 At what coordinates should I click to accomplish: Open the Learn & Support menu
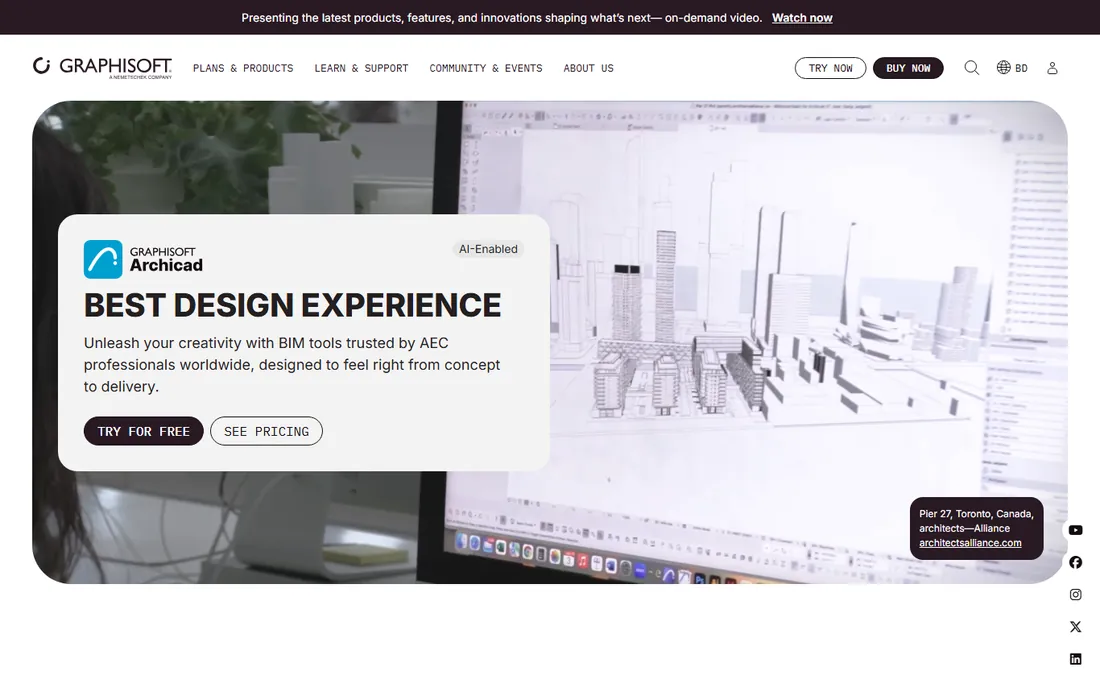tap(361, 68)
